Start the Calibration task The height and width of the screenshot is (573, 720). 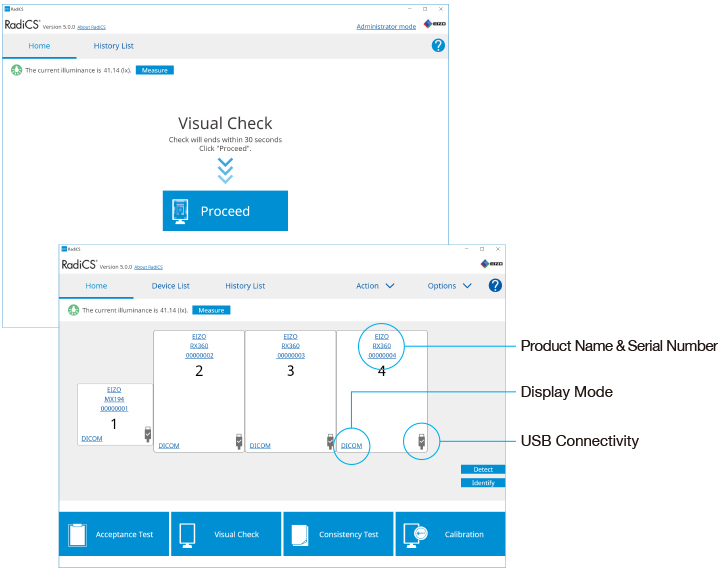450,534
